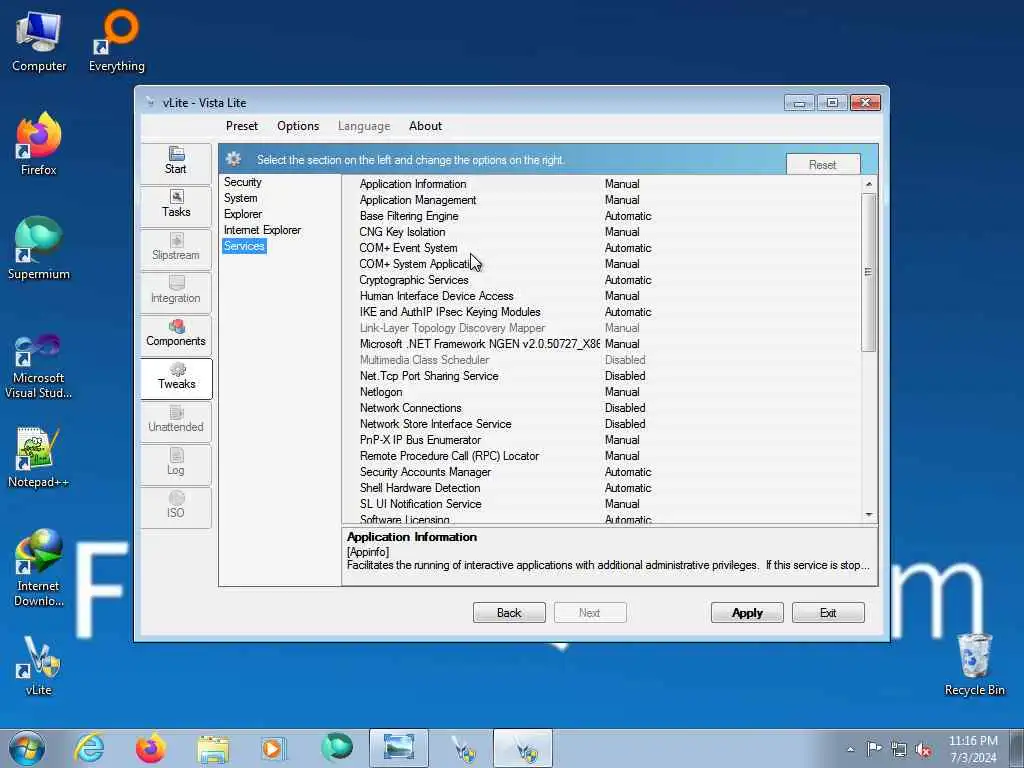Open Supermium from the taskbar
Viewport: 1024px width, 768px height.
pyautogui.click(x=336, y=748)
